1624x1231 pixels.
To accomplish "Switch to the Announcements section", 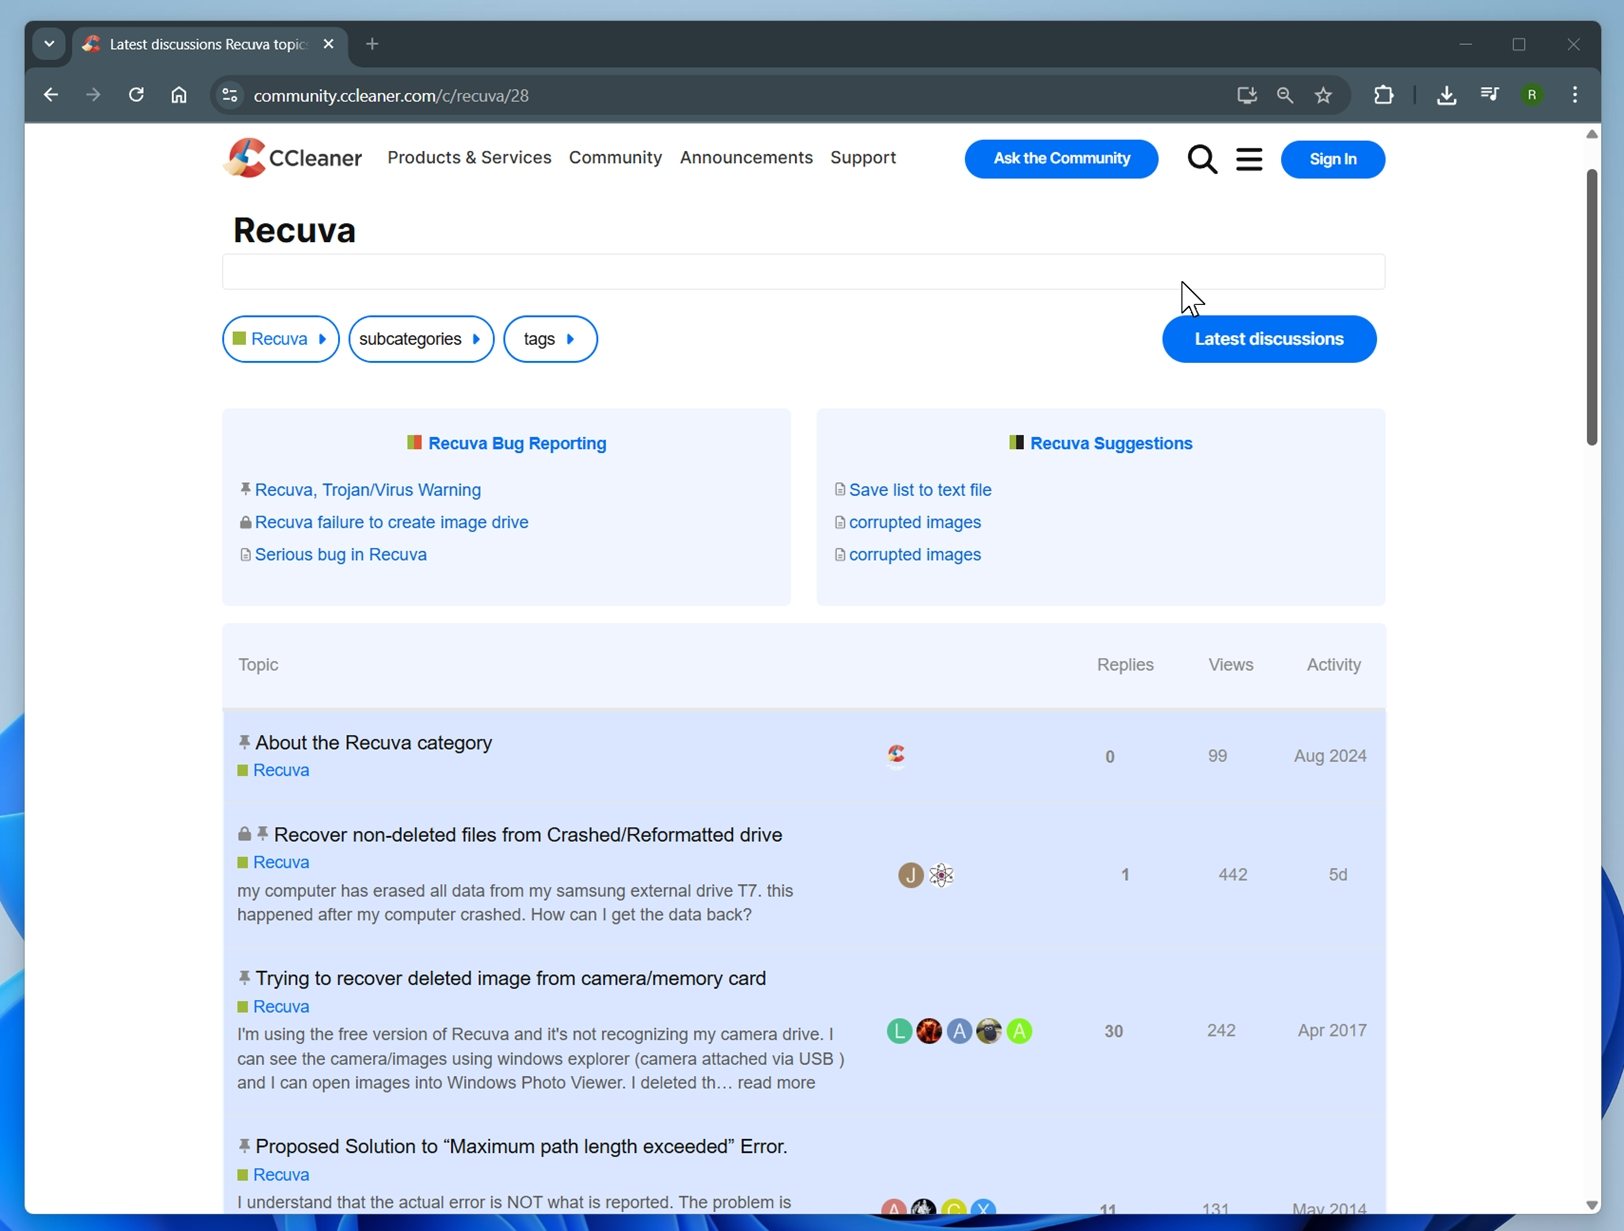I will pyautogui.click(x=746, y=157).
